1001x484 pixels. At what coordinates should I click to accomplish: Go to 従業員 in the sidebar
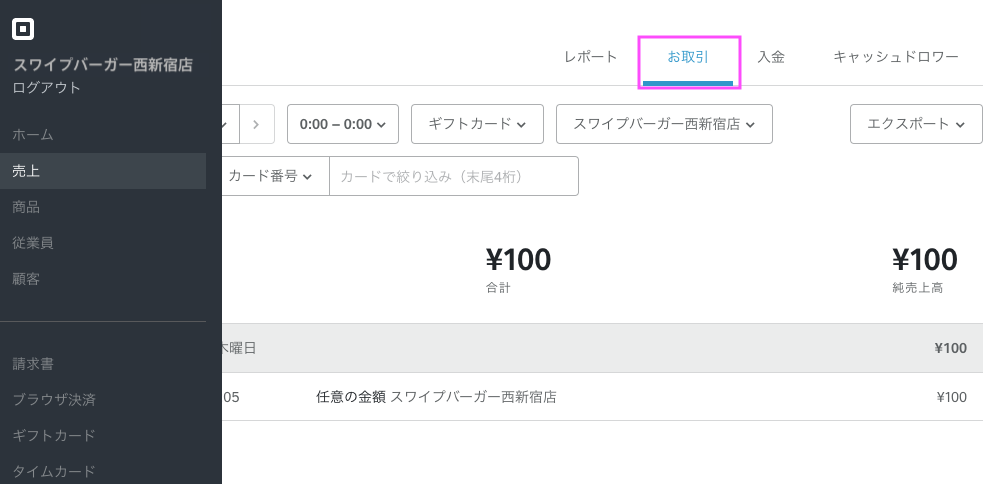pos(33,243)
